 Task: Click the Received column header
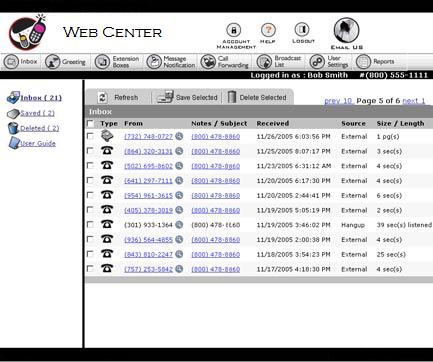tap(273, 123)
